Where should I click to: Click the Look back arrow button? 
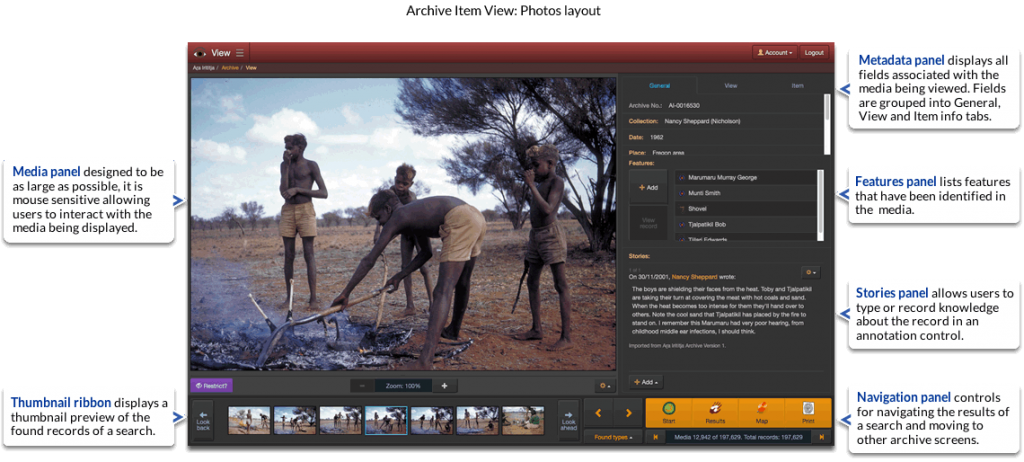tap(203, 419)
